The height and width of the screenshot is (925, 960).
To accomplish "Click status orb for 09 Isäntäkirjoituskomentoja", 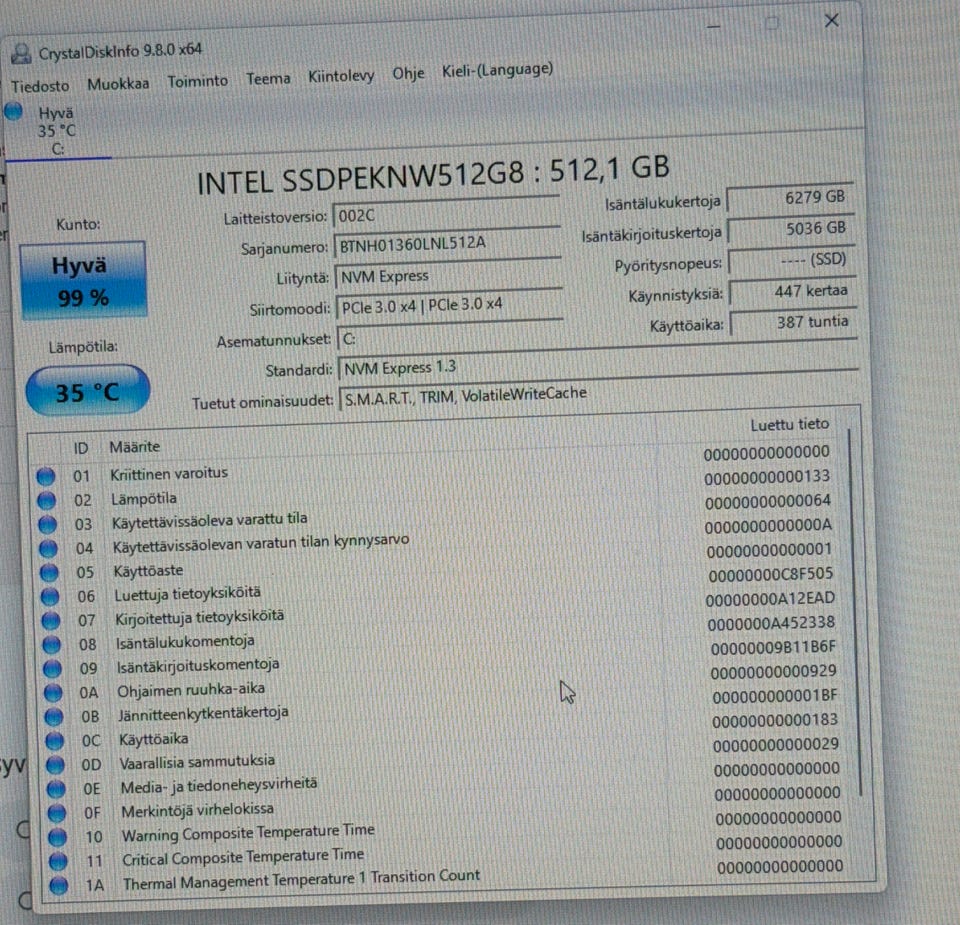I will coord(52,668).
